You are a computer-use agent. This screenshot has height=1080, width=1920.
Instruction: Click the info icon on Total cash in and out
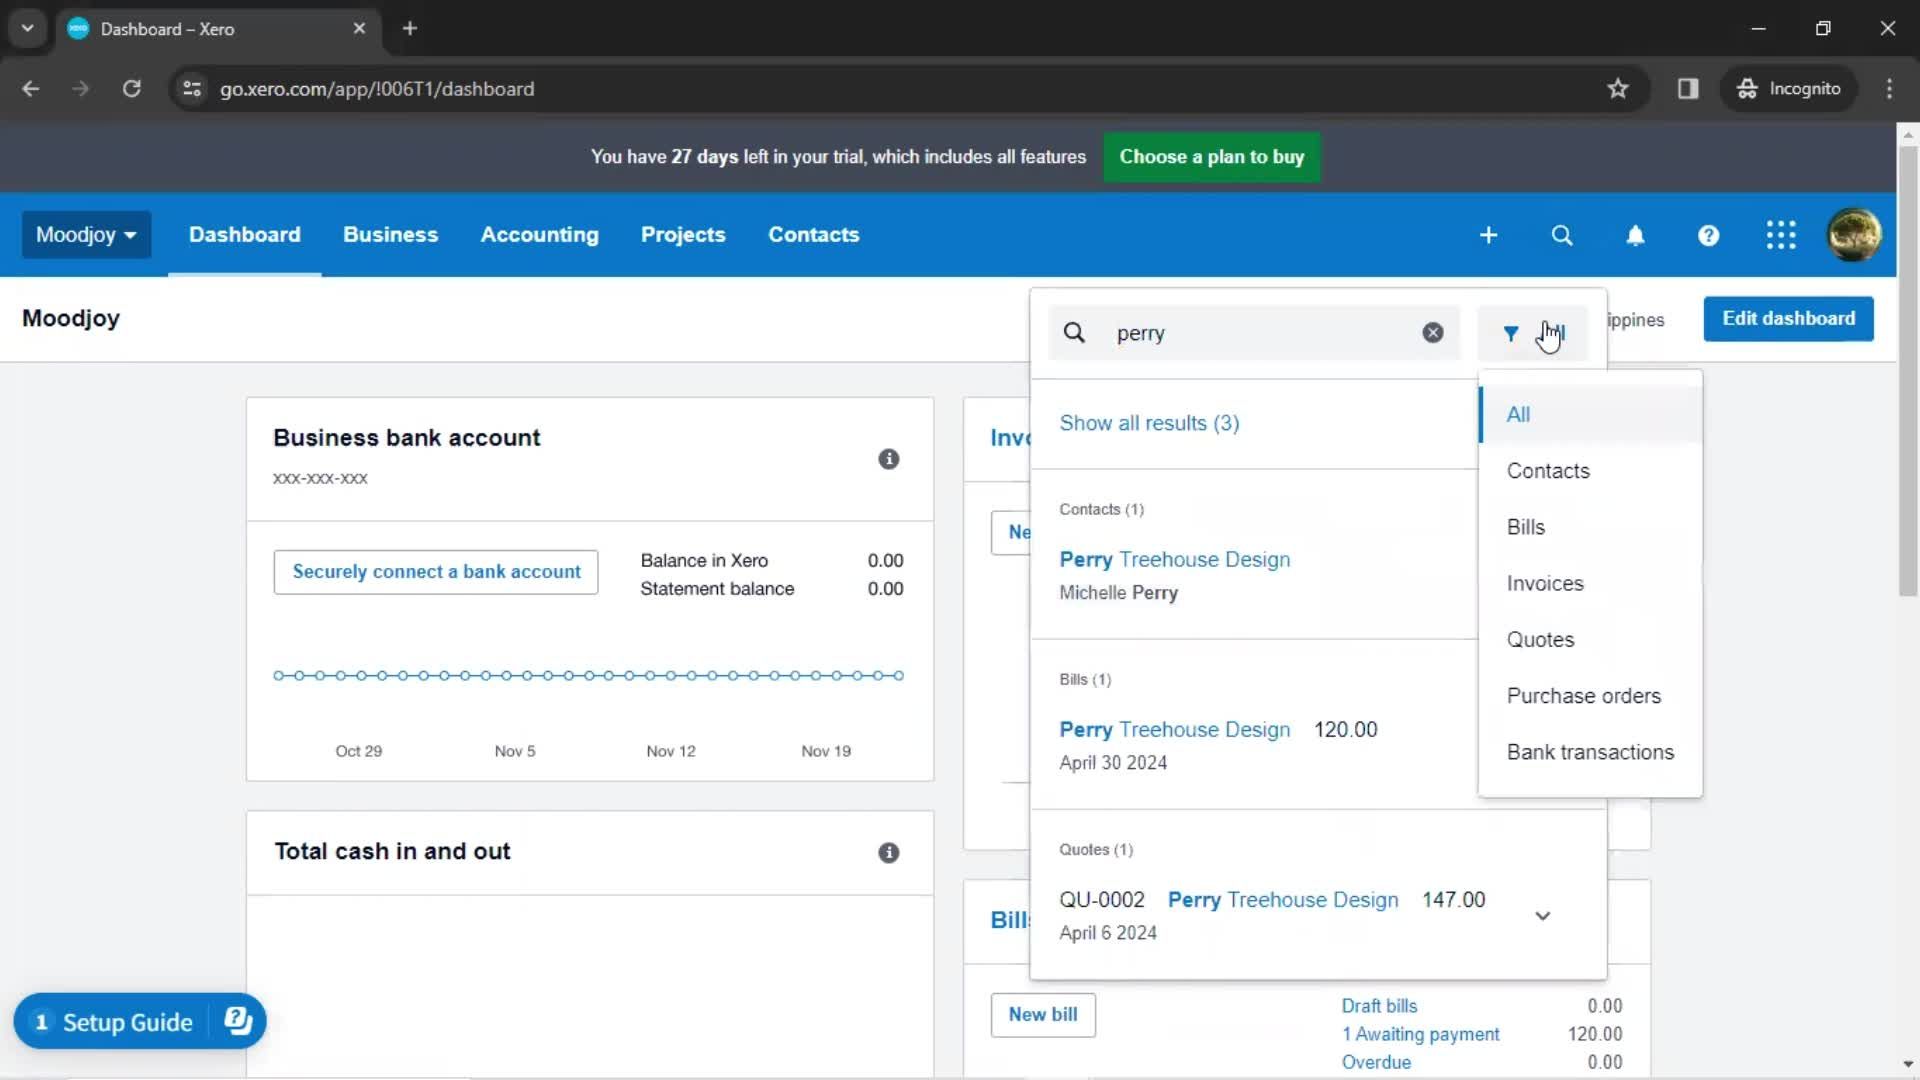[888, 853]
